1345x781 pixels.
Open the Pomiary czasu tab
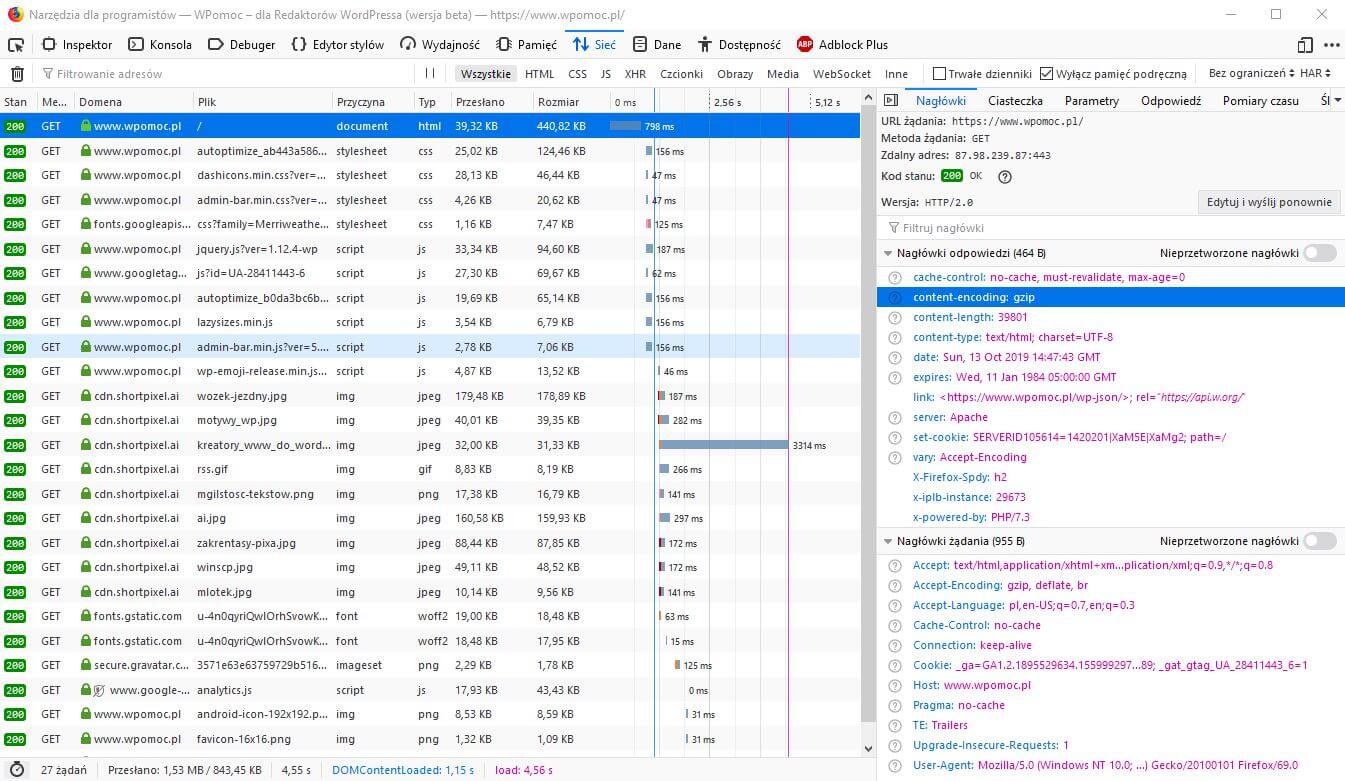1260,101
